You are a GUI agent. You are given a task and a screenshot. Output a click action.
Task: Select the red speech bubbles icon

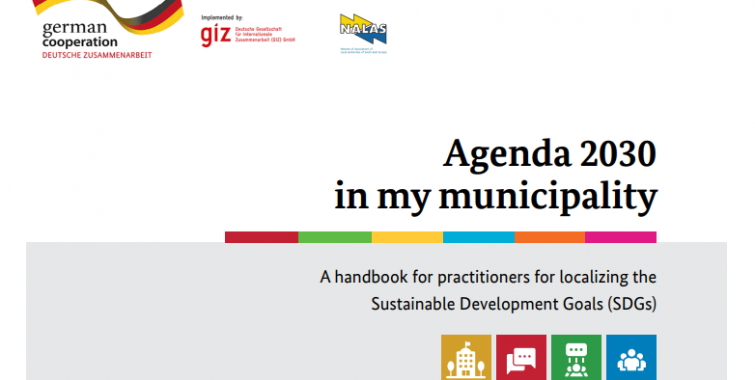click(521, 357)
